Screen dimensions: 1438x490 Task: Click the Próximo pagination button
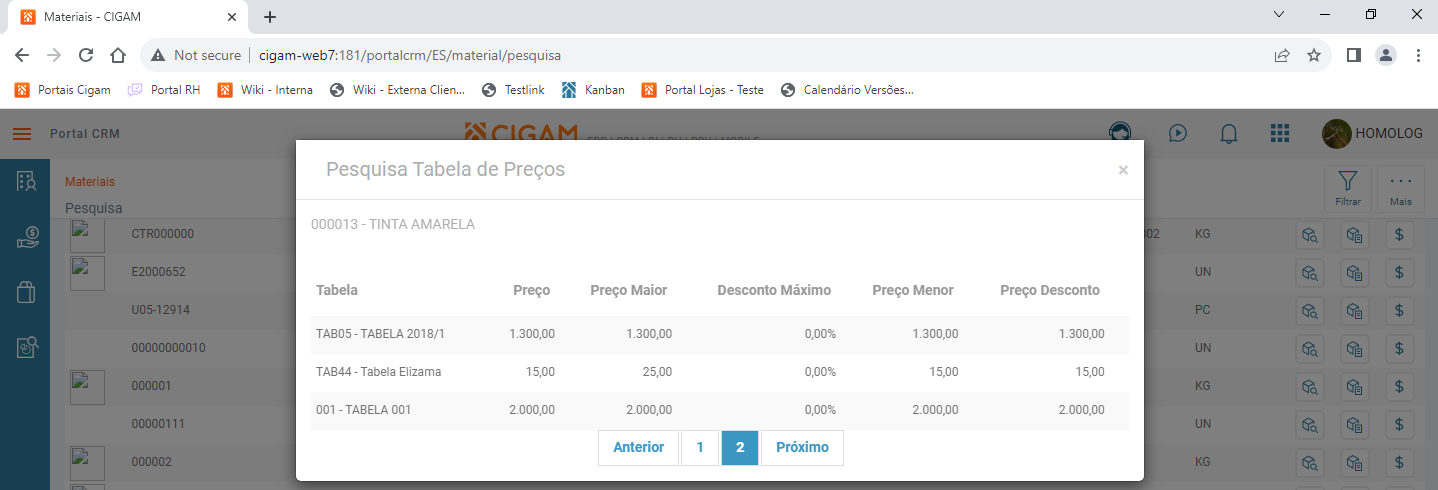click(802, 448)
